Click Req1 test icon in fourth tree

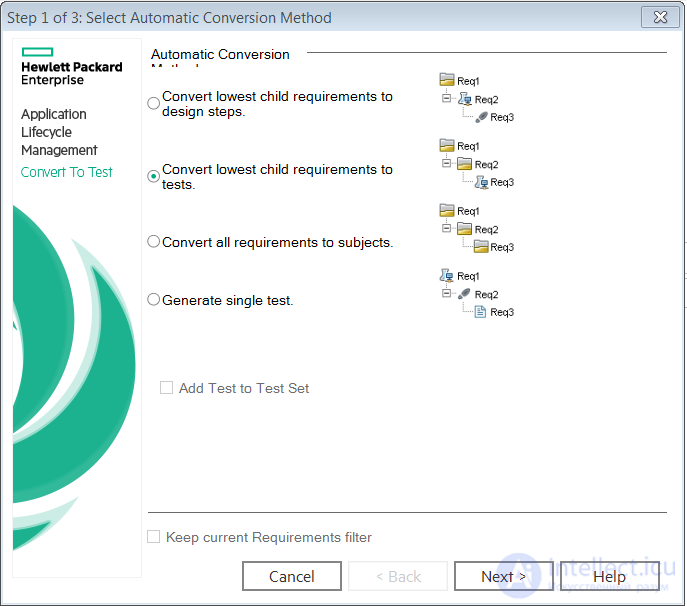point(446,275)
